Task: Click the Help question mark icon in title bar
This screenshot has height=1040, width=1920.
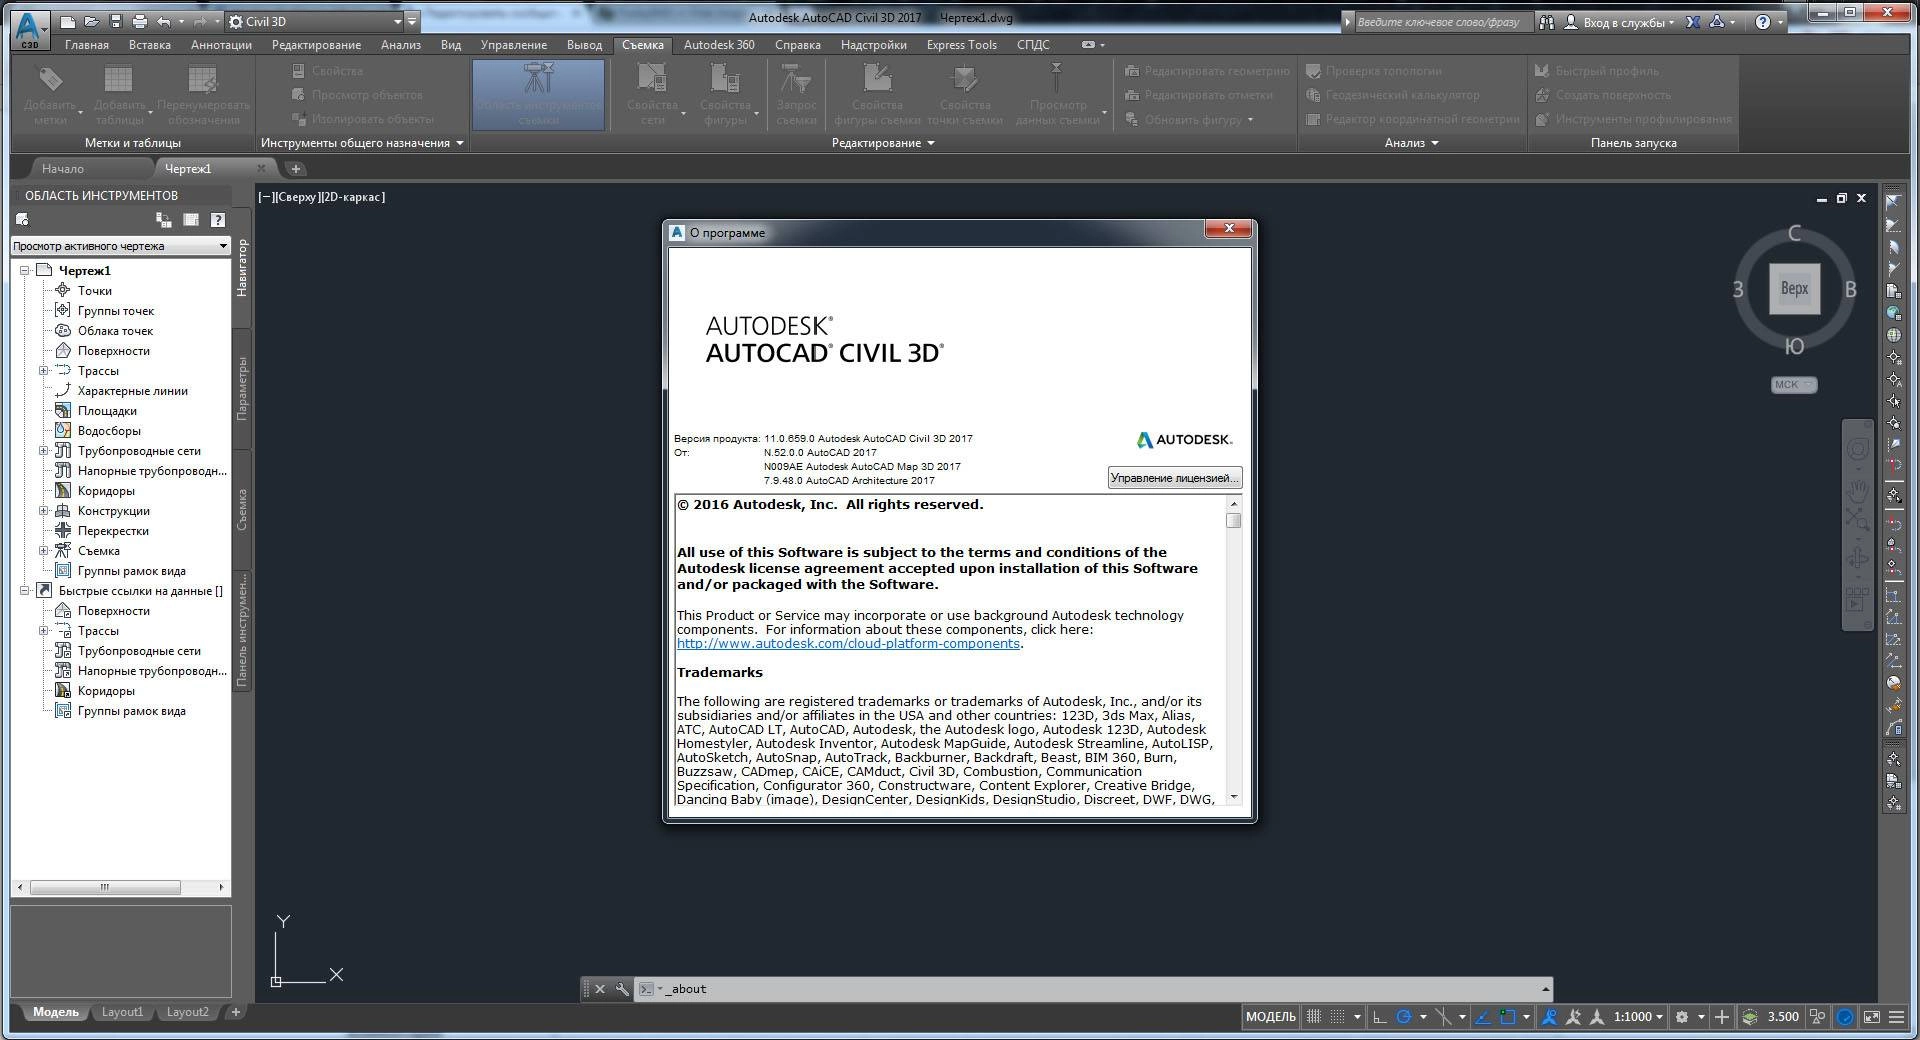Action: click(x=1763, y=22)
